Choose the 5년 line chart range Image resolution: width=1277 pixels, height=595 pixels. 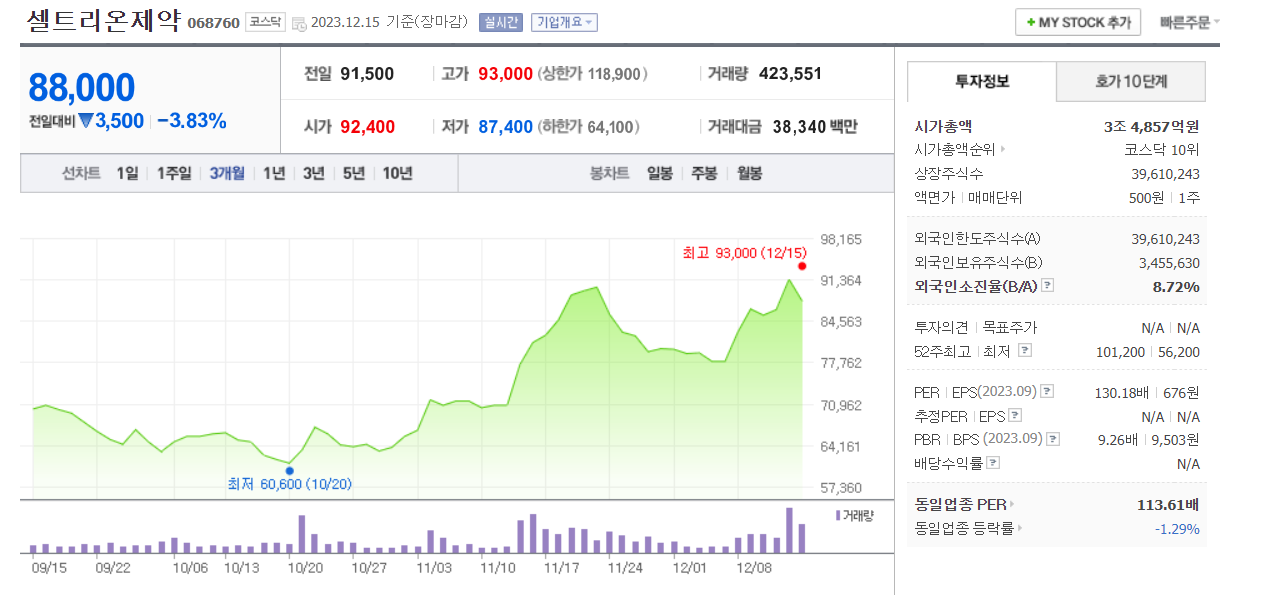click(x=354, y=173)
